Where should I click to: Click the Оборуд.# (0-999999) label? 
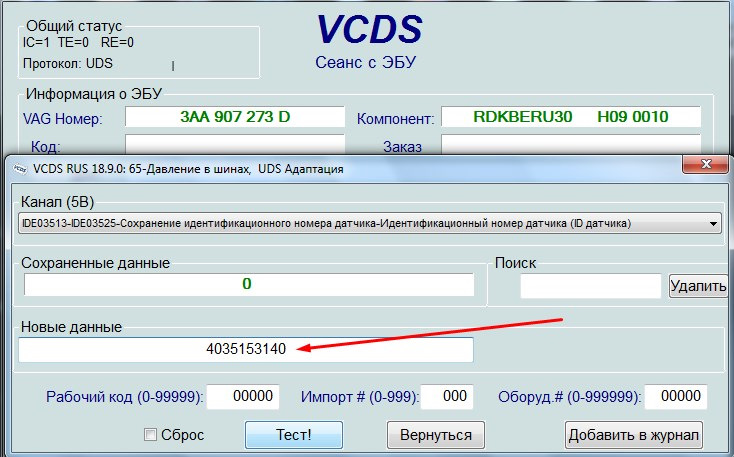pos(569,397)
